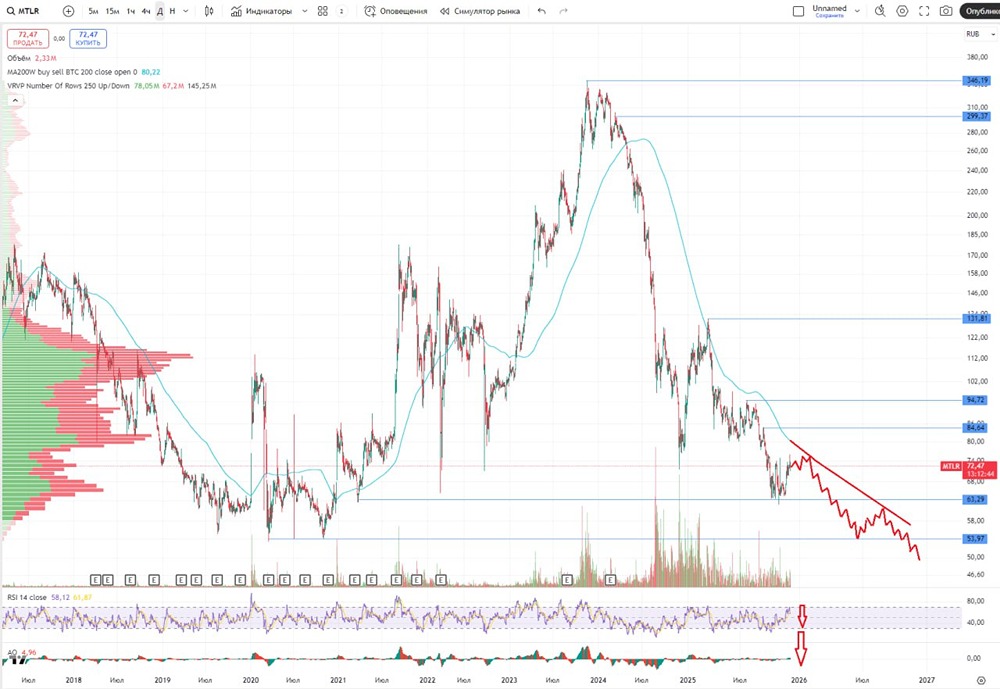Screen dimensions: 1000x689
Task: Click the 2018 label on time axis
Action: click(74, 680)
